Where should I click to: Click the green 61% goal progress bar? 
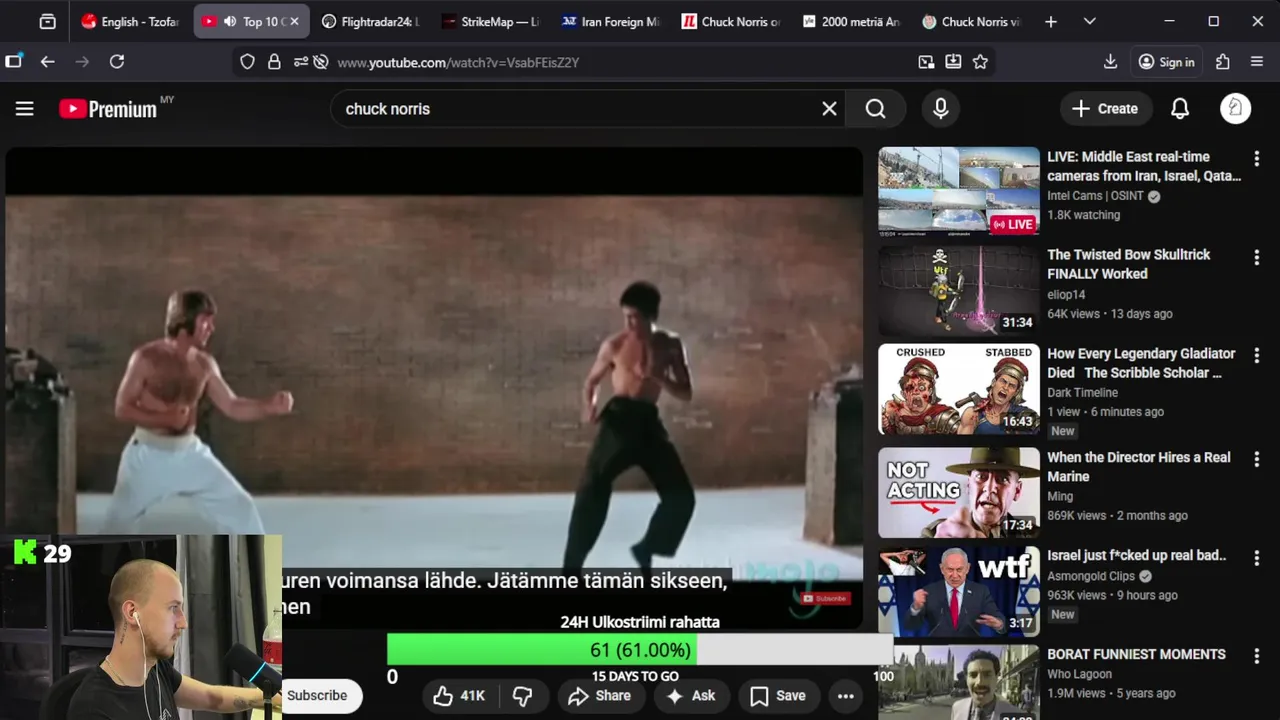click(541, 650)
